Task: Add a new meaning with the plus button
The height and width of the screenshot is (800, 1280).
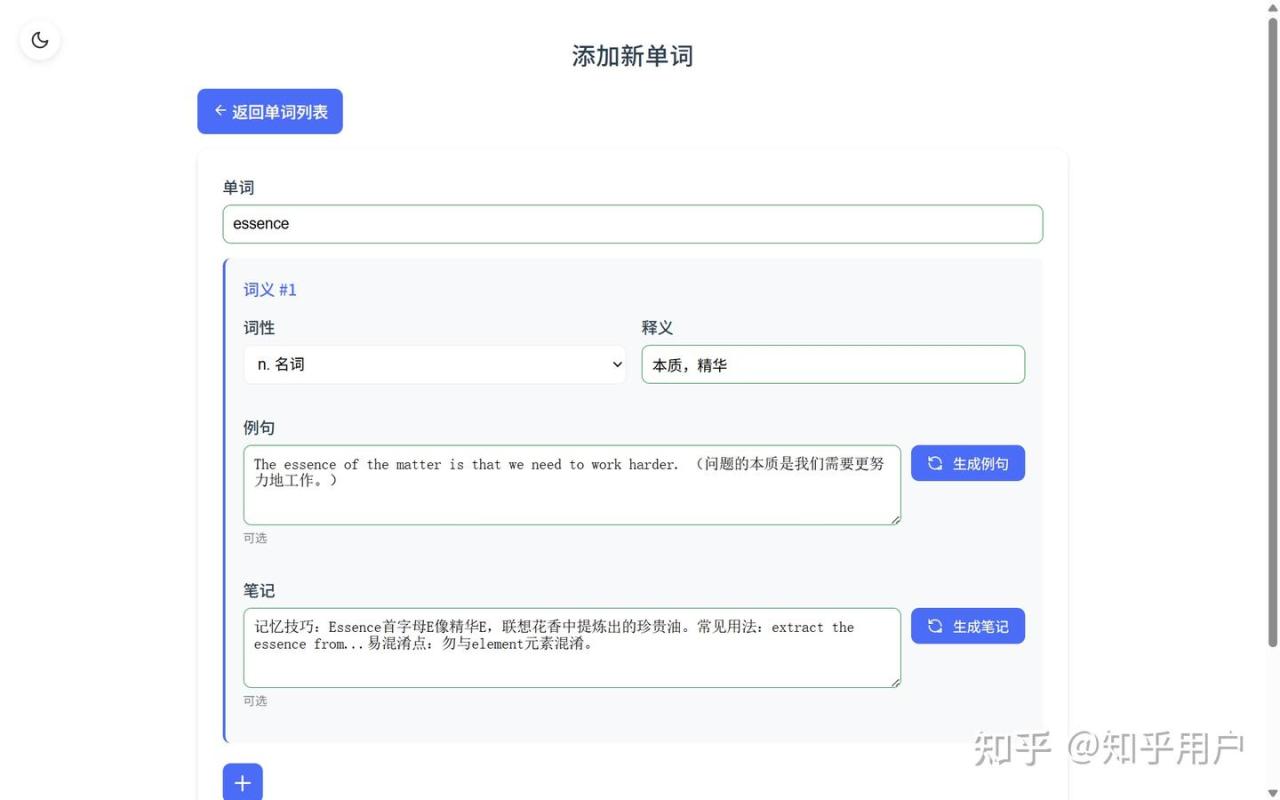Action: [242, 782]
